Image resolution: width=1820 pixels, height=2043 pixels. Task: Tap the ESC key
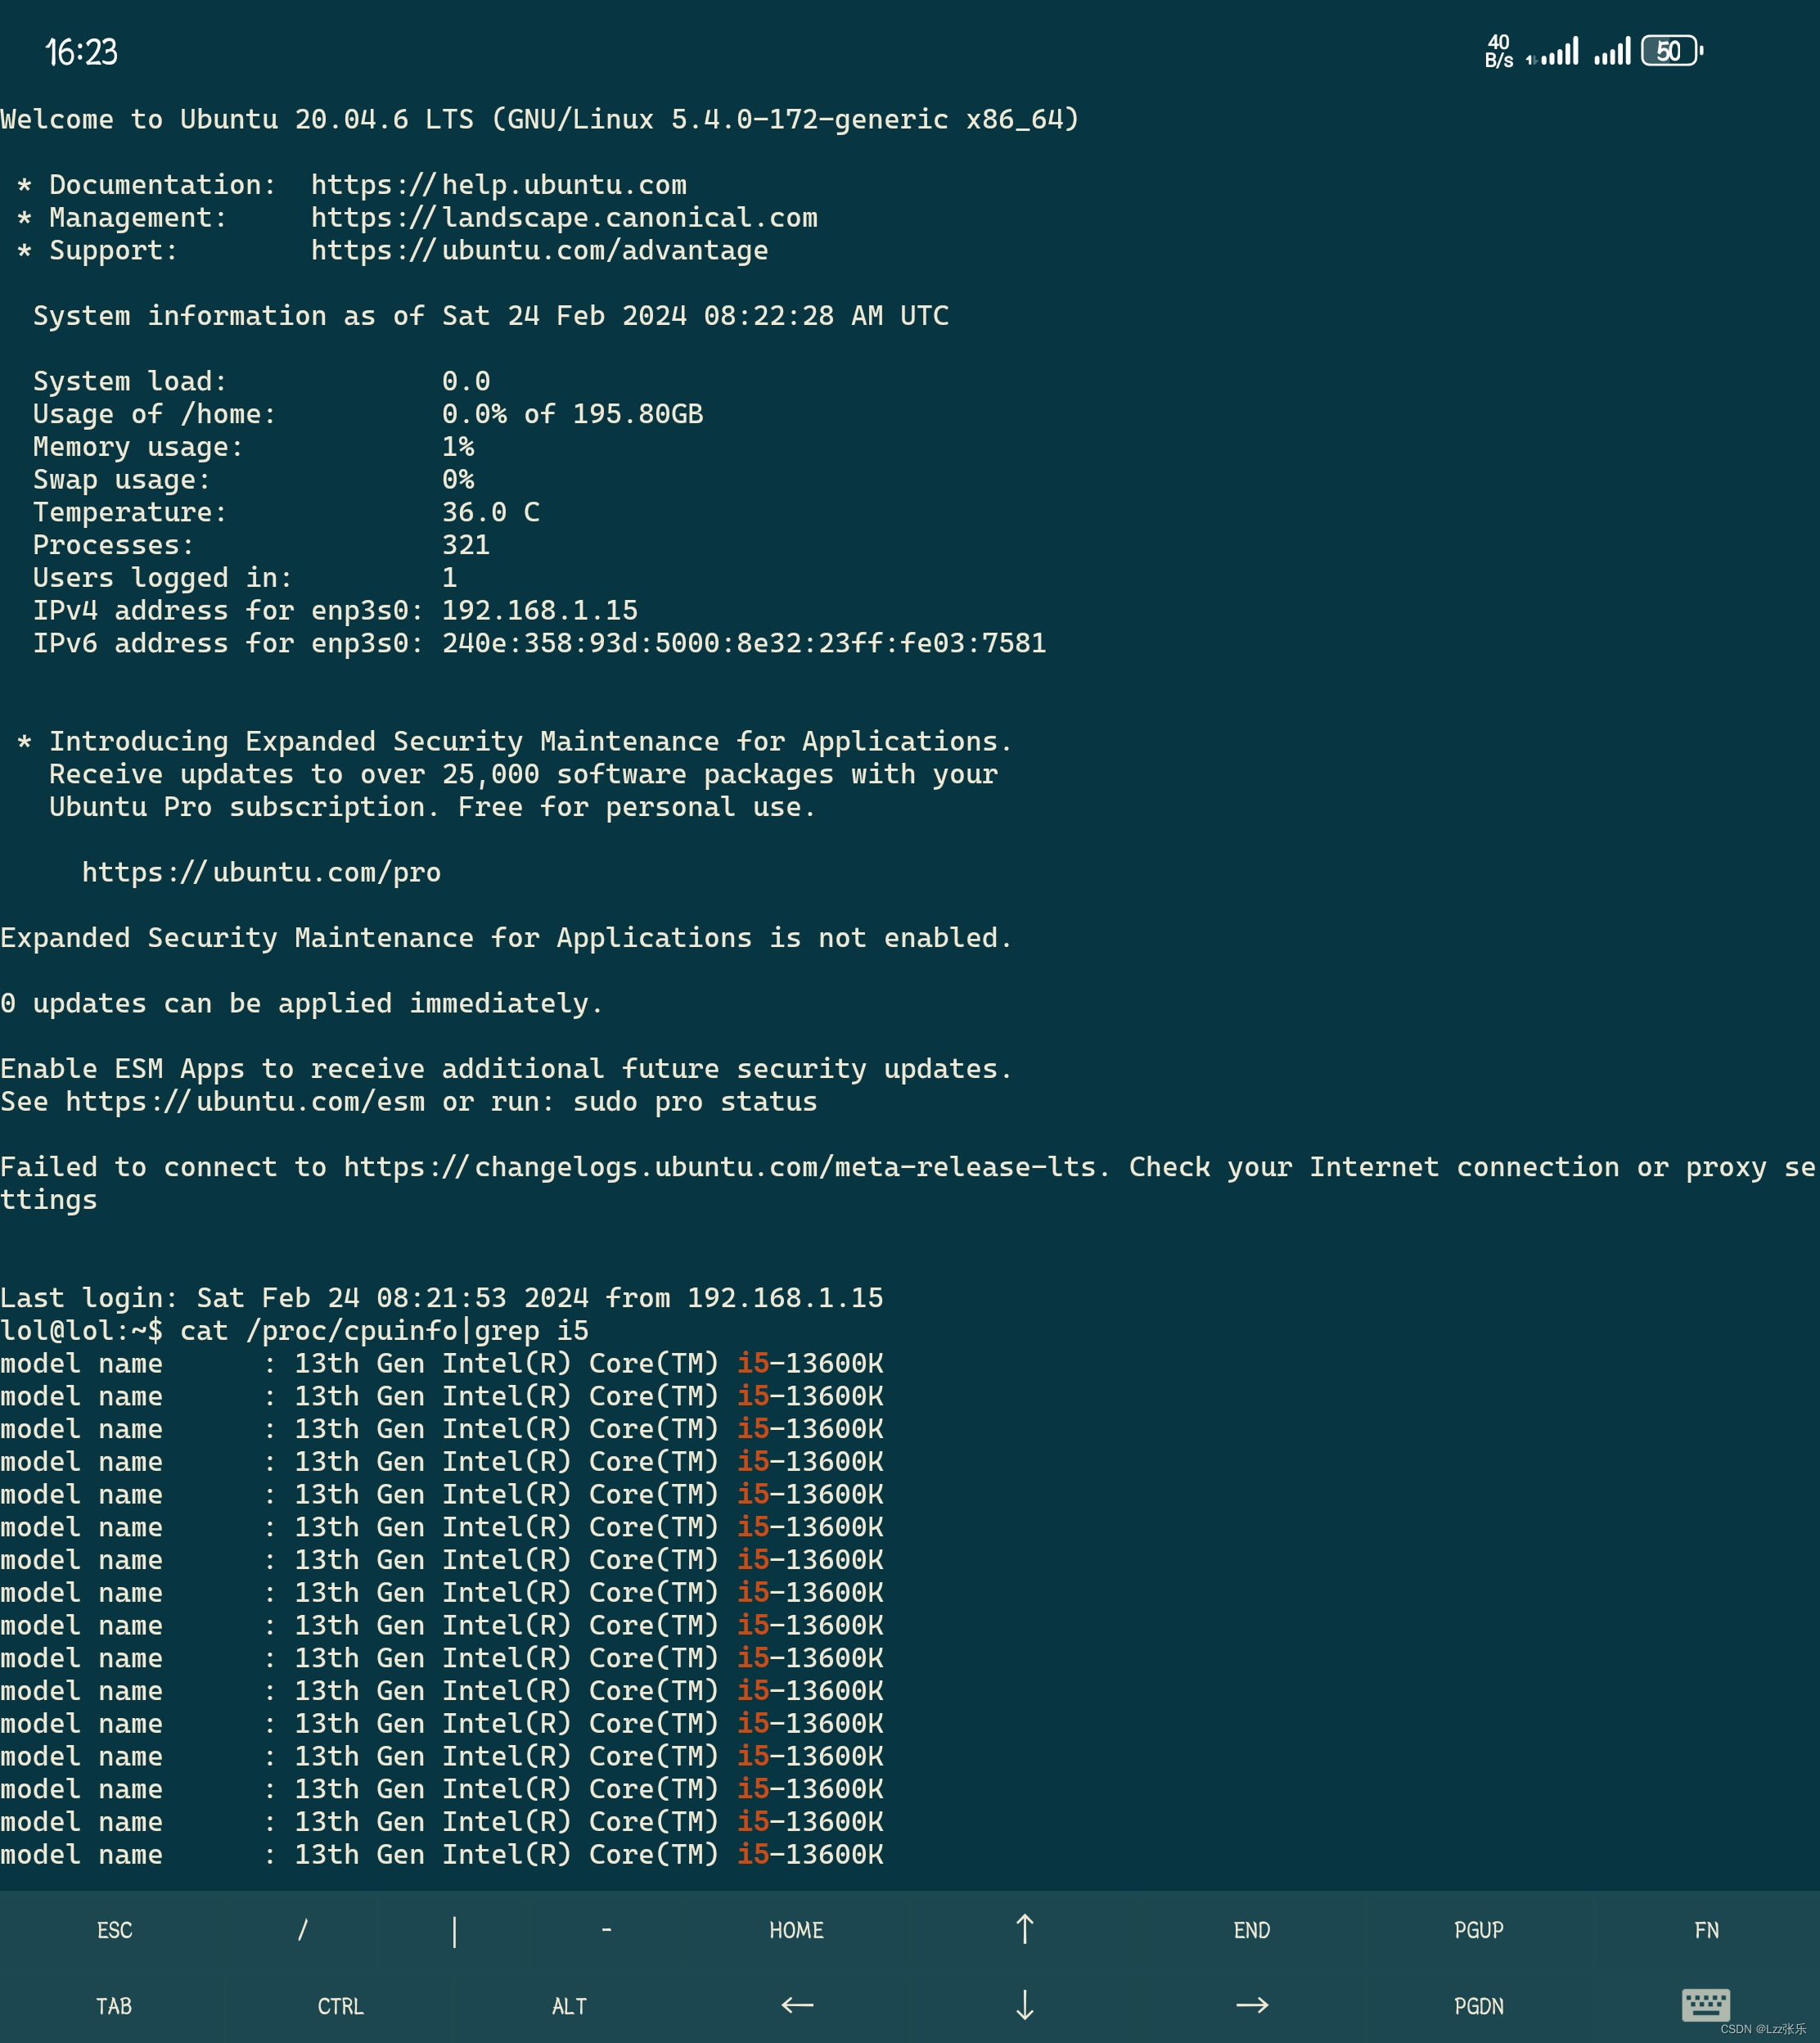[114, 1930]
